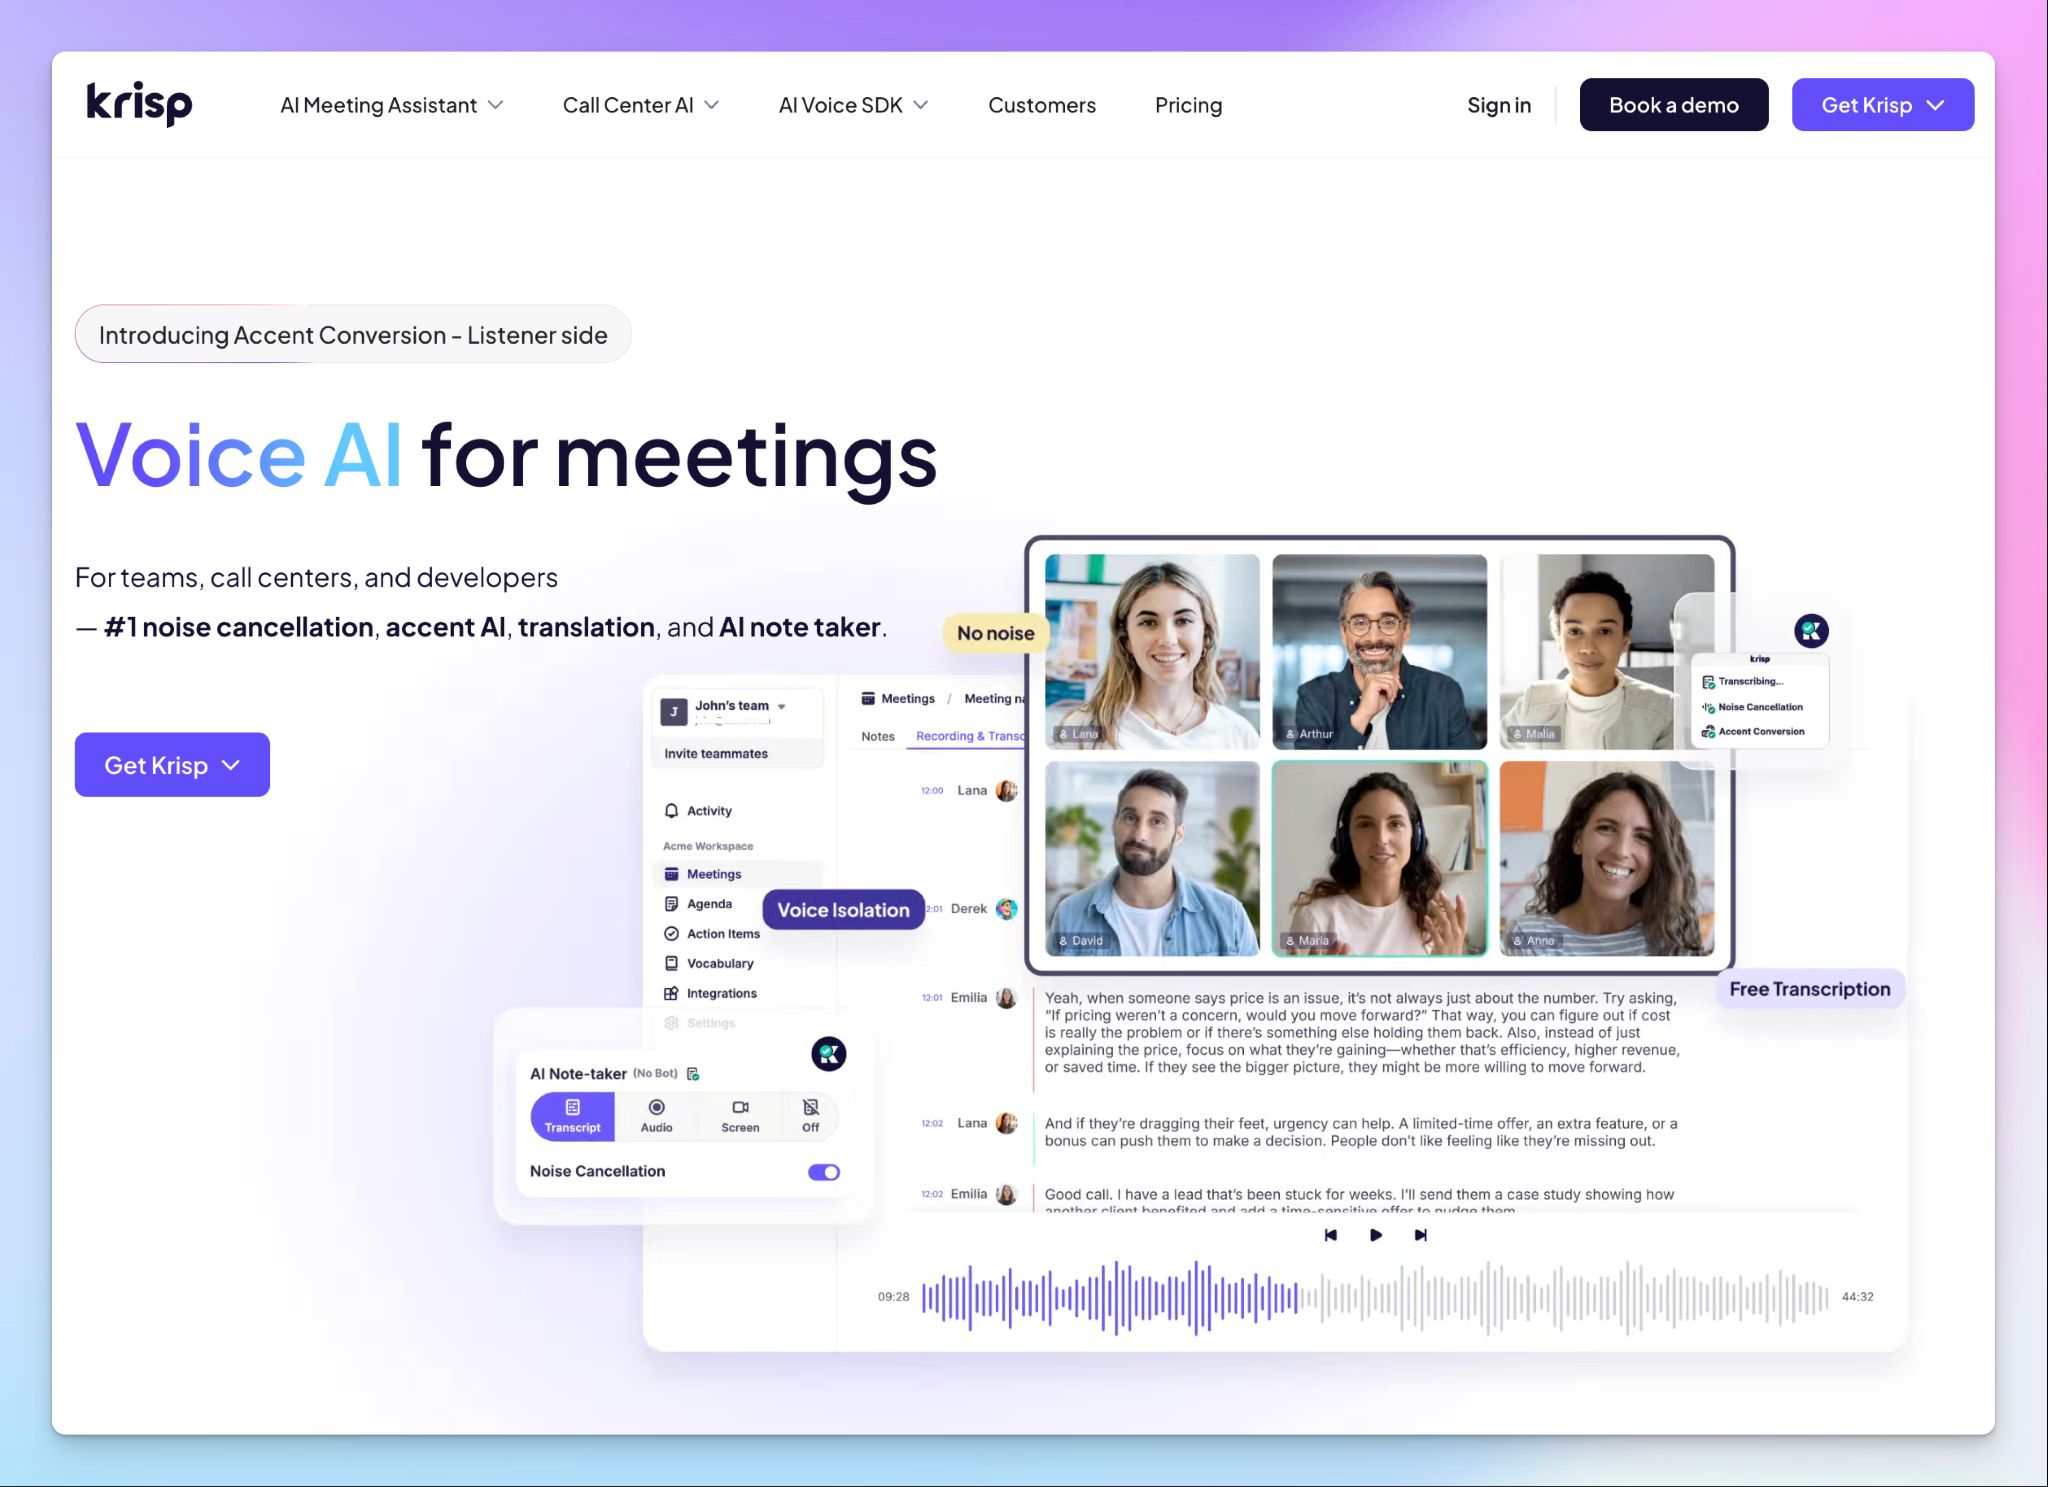
Task: Click the Voice Isolation badge
Action: coord(843,910)
